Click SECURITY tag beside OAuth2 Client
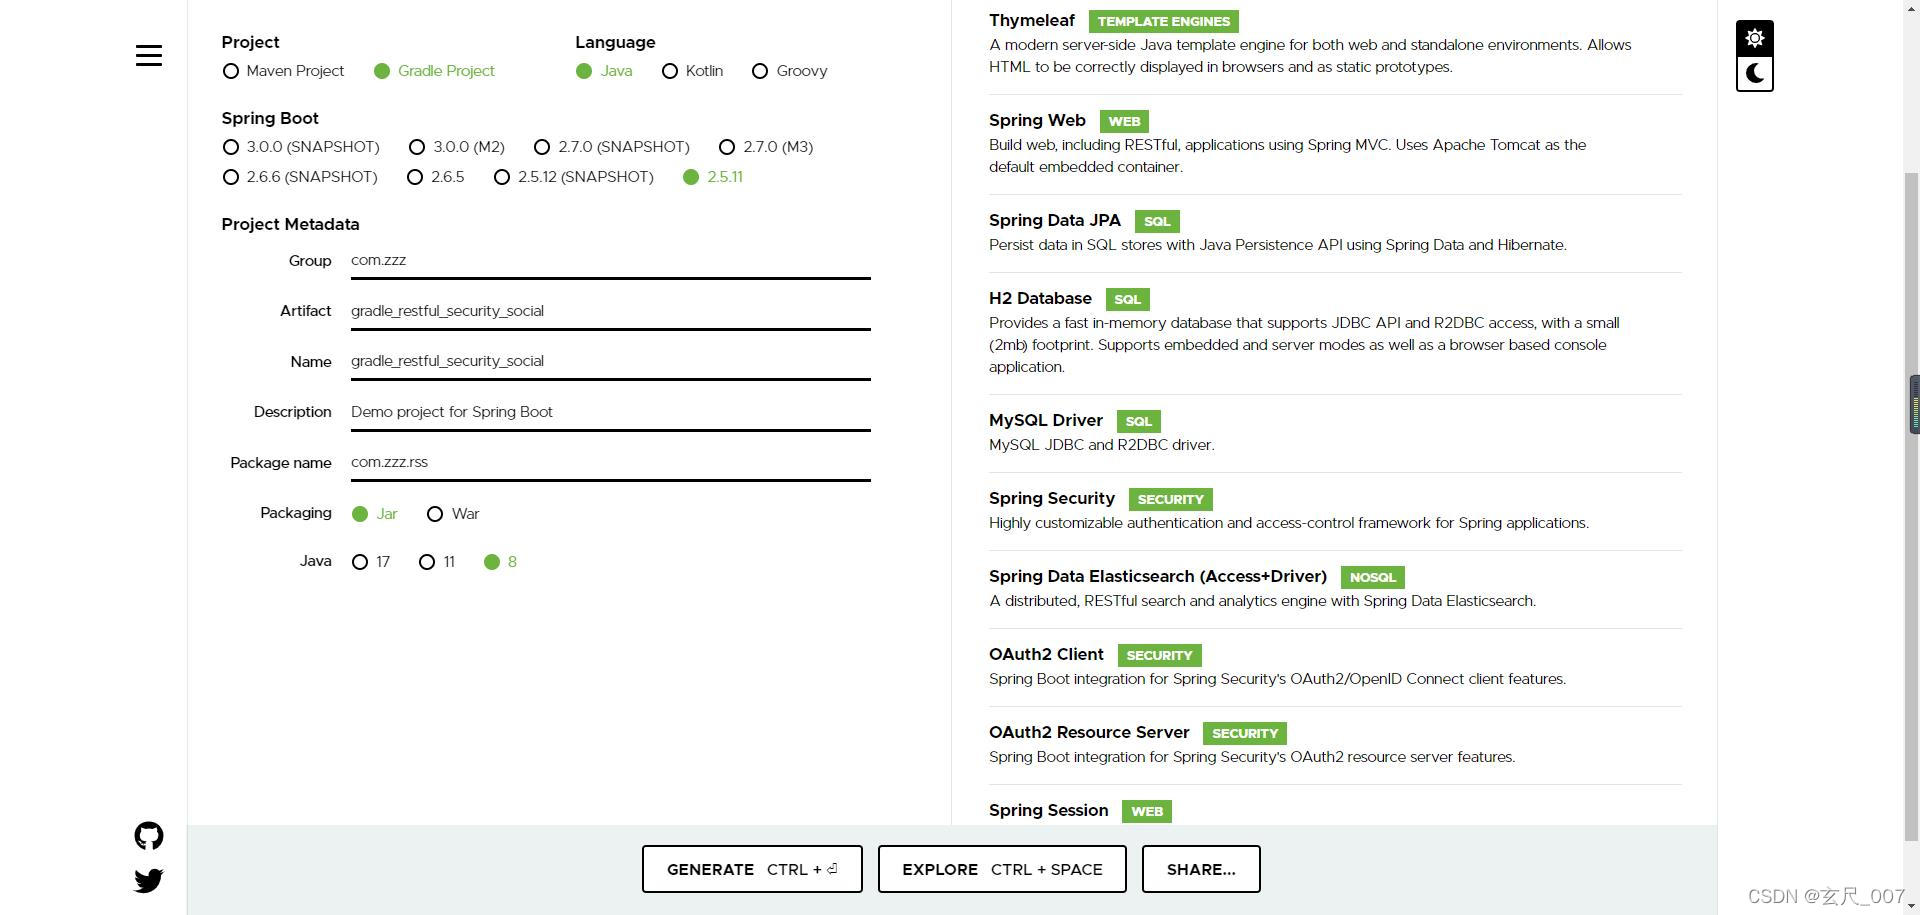This screenshot has width=1920, height=915. (1159, 655)
